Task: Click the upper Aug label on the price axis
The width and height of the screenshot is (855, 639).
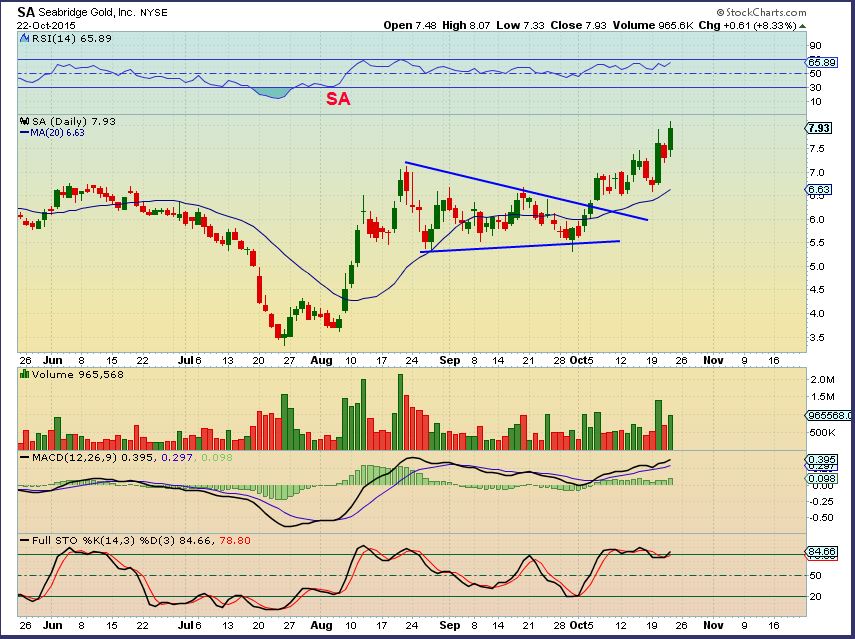Action: pos(321,360)
